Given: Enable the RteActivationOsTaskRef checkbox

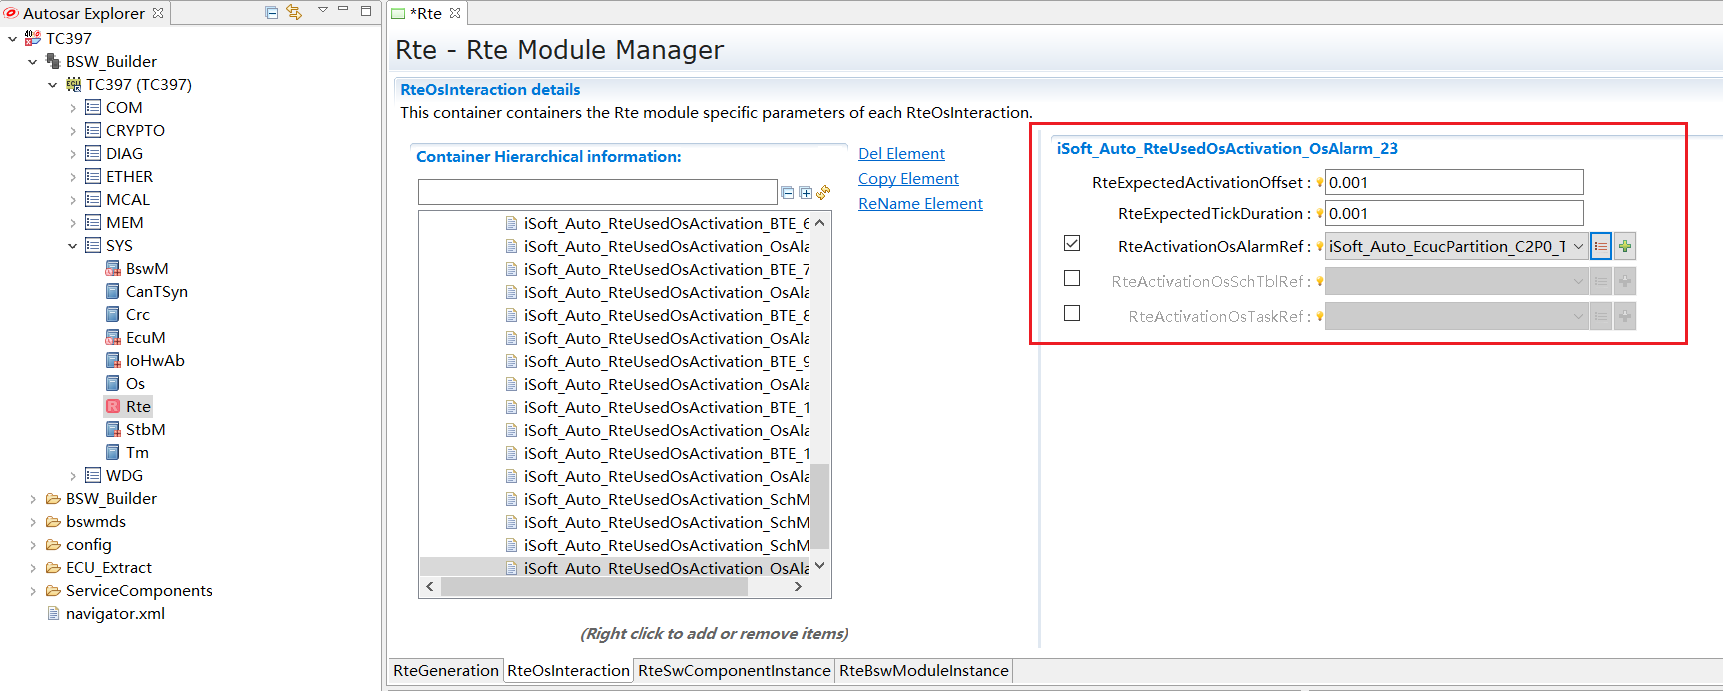Looking at the screenshot, I should pyautogui.click(x=1072, y=314).
